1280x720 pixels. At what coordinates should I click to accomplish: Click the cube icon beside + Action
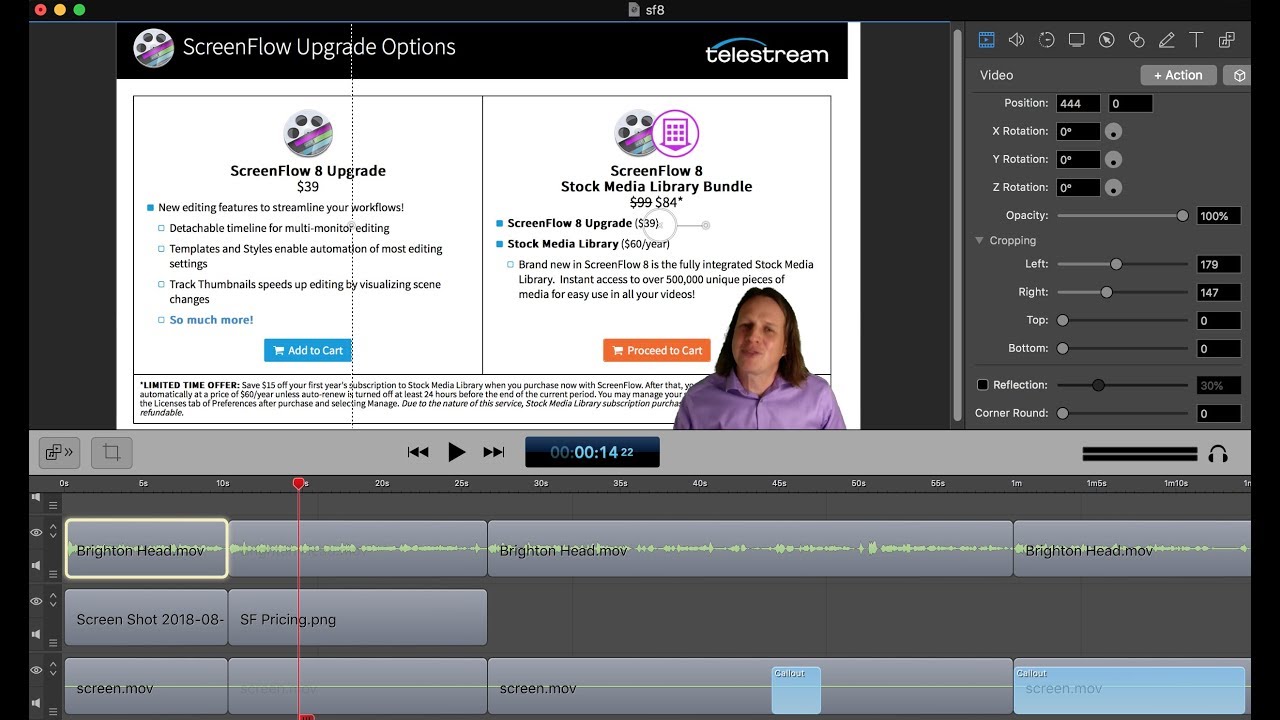click(x=1240, y=75)
